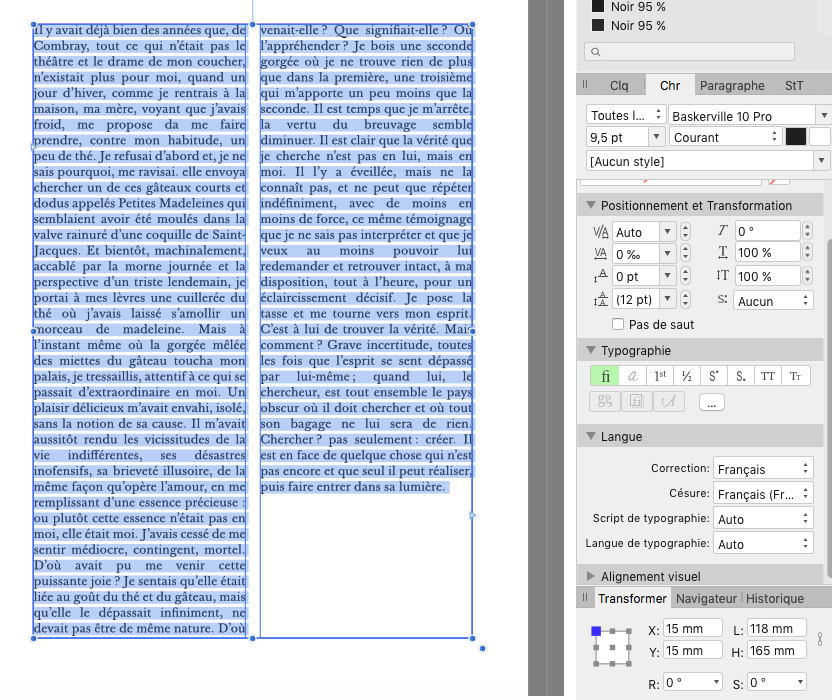Open the Navigateur tab
Image resolution: width=832 pixels, height=700 pixels.
click(706, 599)
